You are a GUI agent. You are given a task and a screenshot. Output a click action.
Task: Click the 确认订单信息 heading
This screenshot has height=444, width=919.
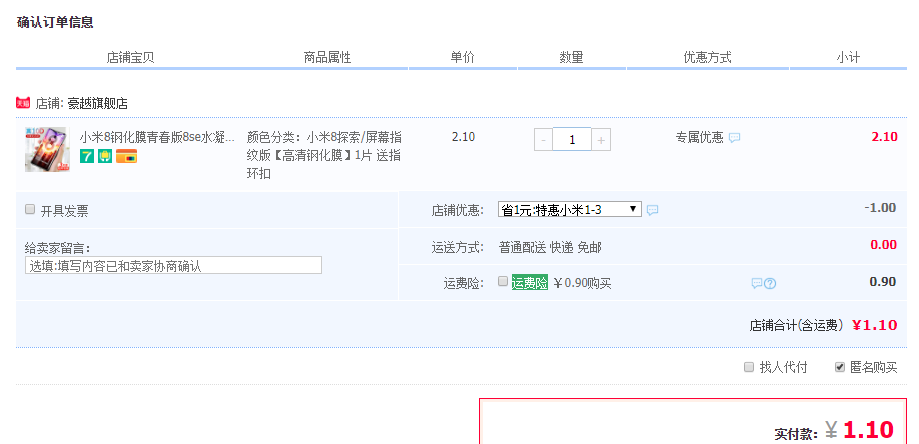pos(55,23)
